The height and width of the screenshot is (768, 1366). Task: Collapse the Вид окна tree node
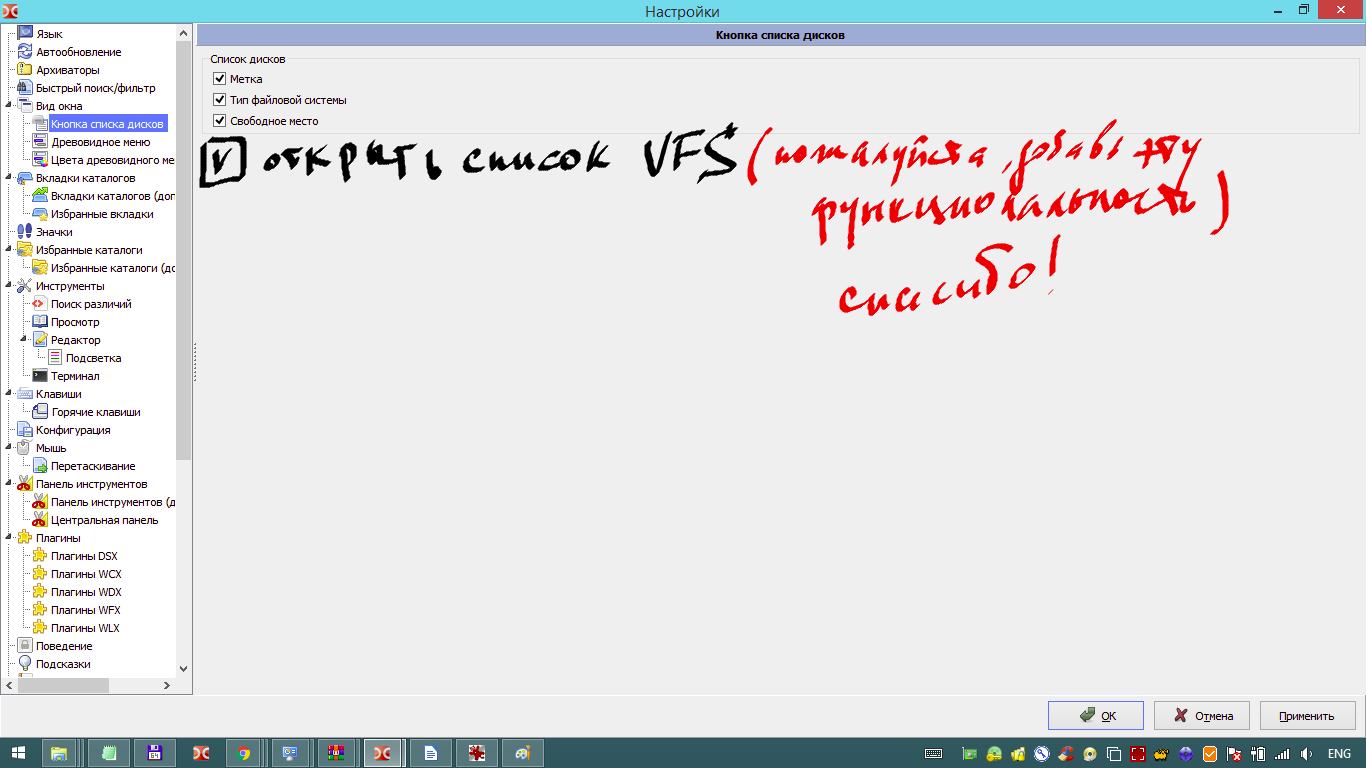(9, 106)
